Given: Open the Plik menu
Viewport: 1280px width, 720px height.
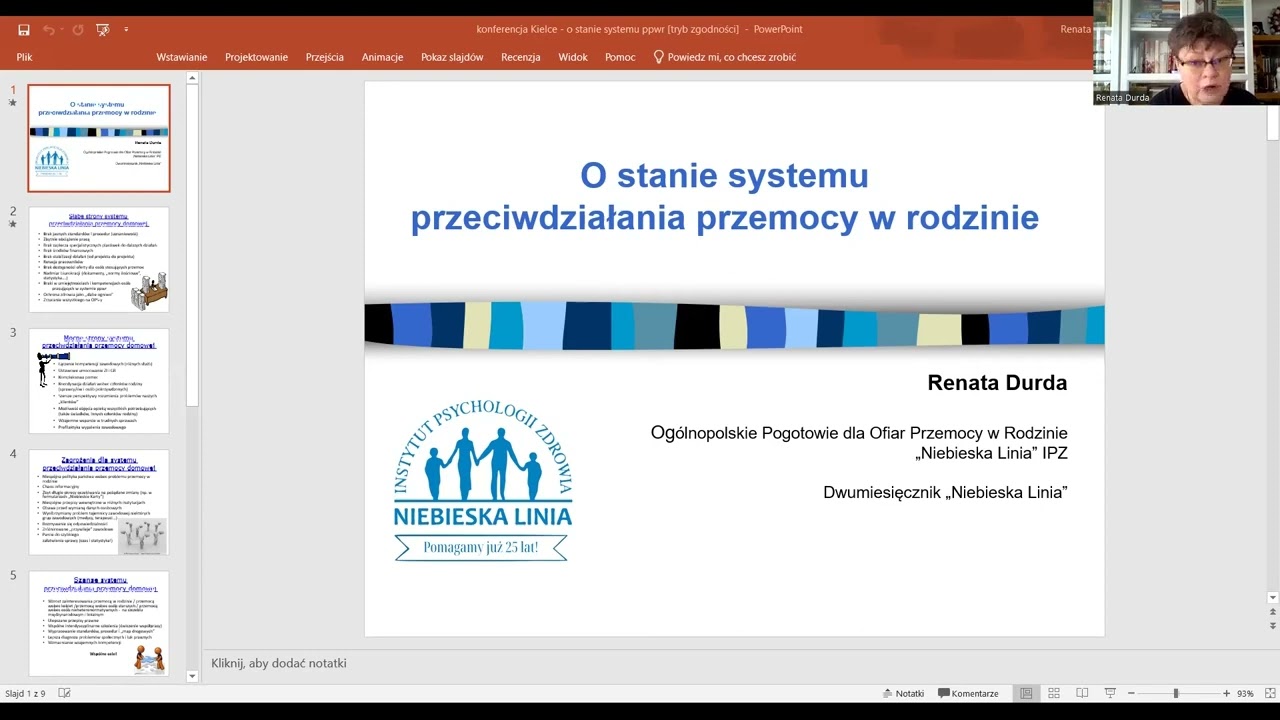Looking at the screenshot, I should (24, 57).
